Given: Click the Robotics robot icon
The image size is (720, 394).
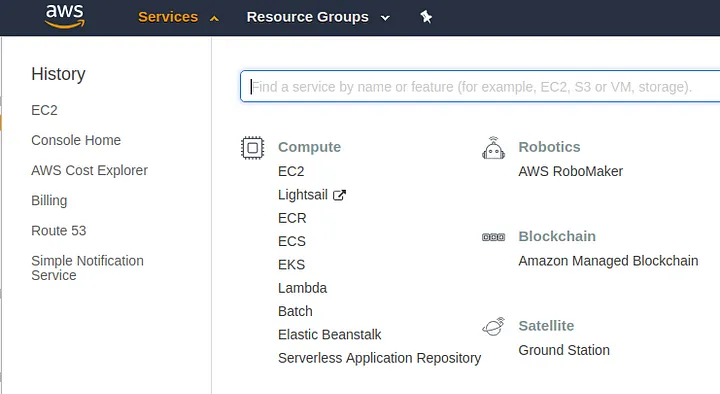Looking at the screenshot, I should (493, 148).
